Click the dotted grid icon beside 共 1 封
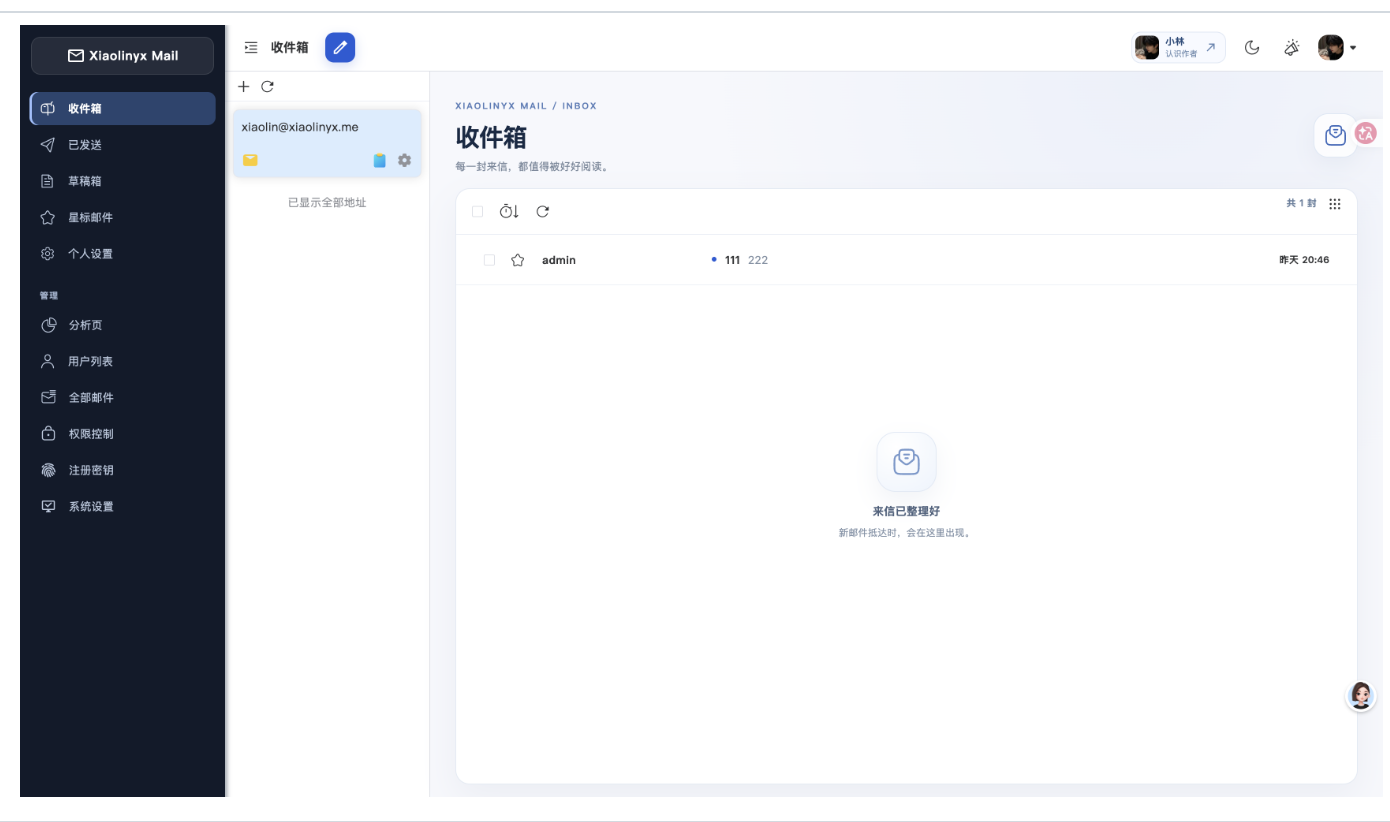 click(x=1335, y=204)
